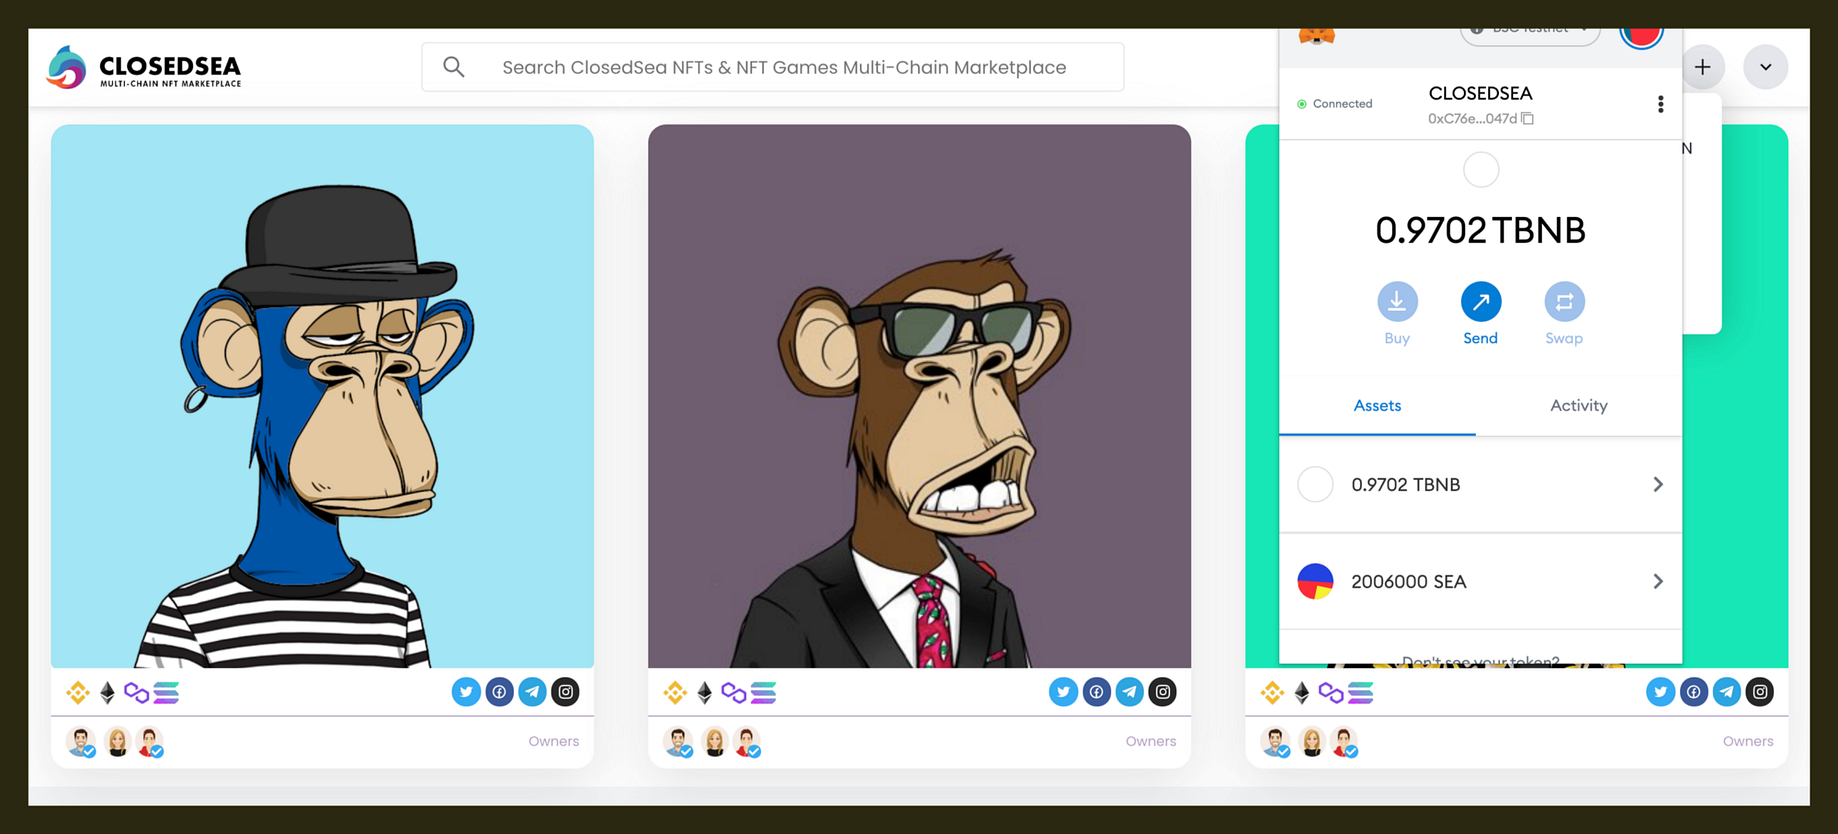Screen dimensions: 1838x834
Task: Click Instagram icon on blue ape card
Action: tap(565, 692)
